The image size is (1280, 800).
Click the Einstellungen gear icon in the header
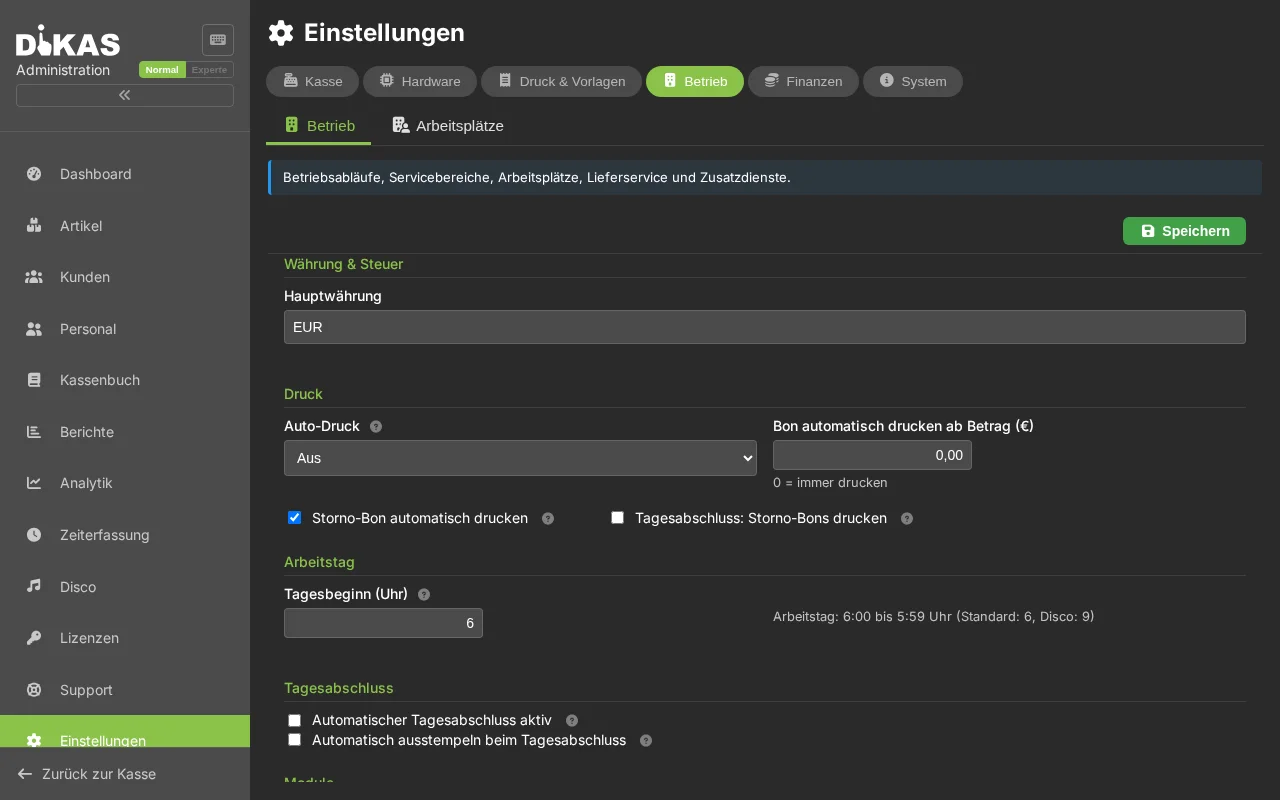[281, 33]
